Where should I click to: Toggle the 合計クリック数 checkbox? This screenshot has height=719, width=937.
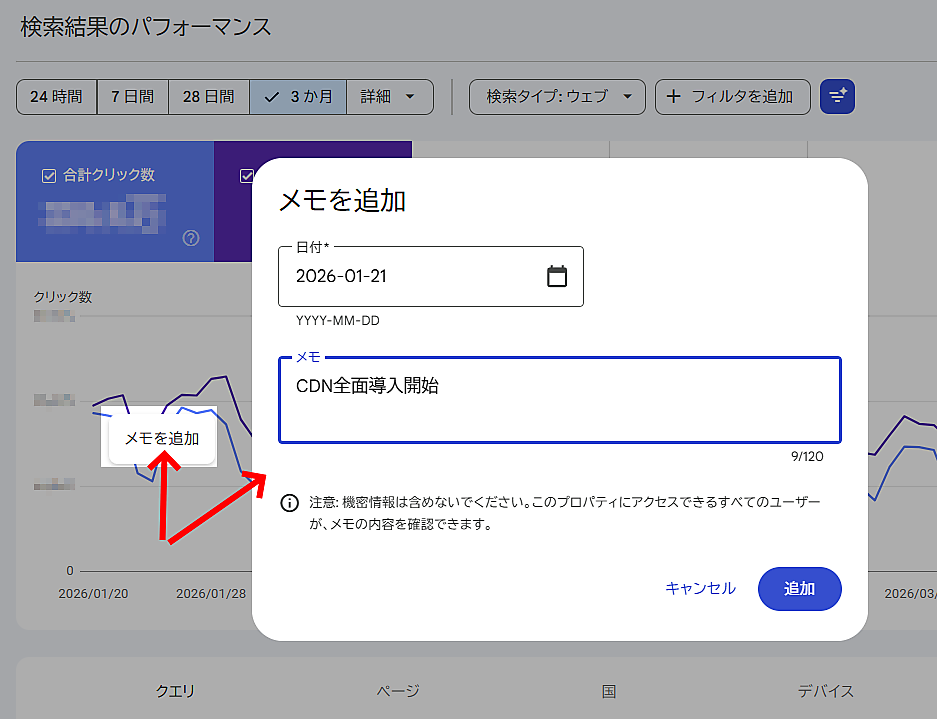[48, 175]
